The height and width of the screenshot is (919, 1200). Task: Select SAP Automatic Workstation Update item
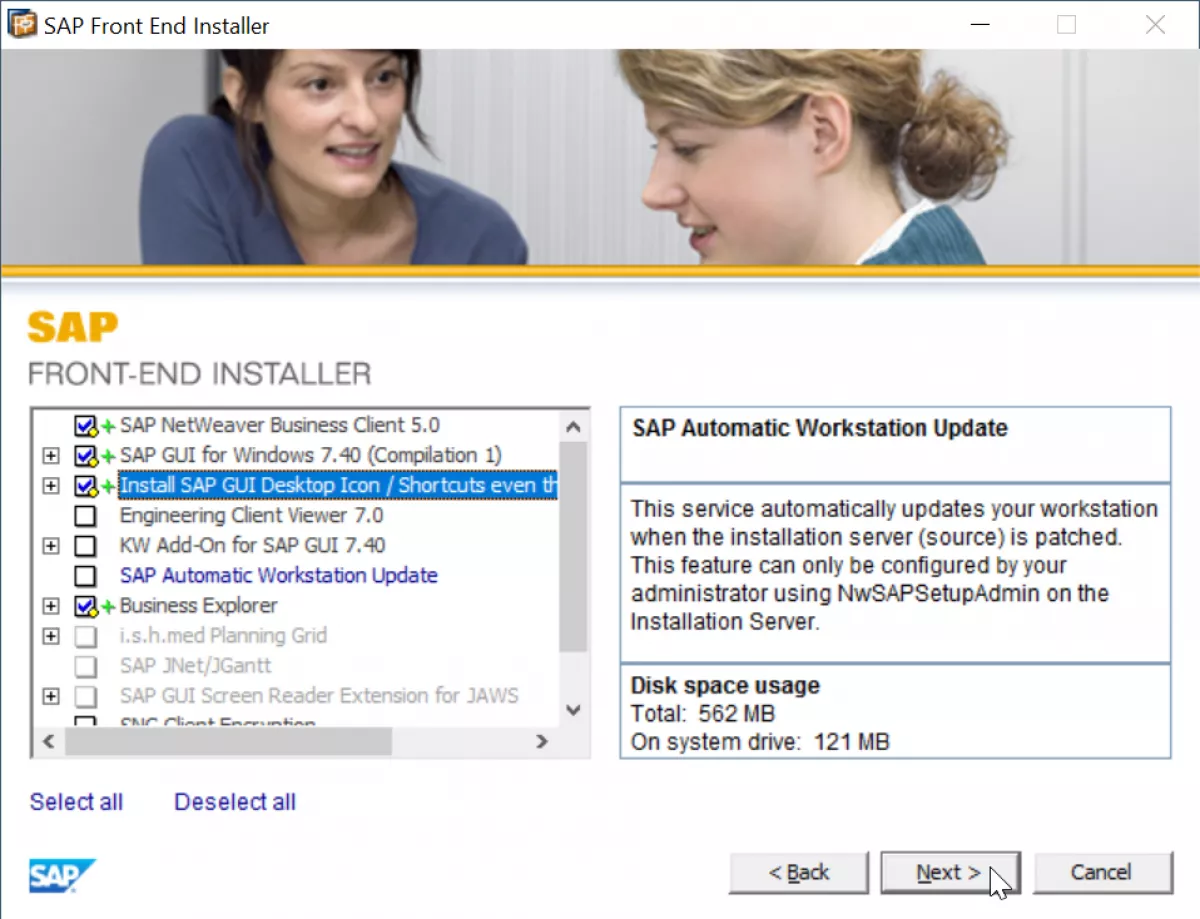tap(278, 575)
